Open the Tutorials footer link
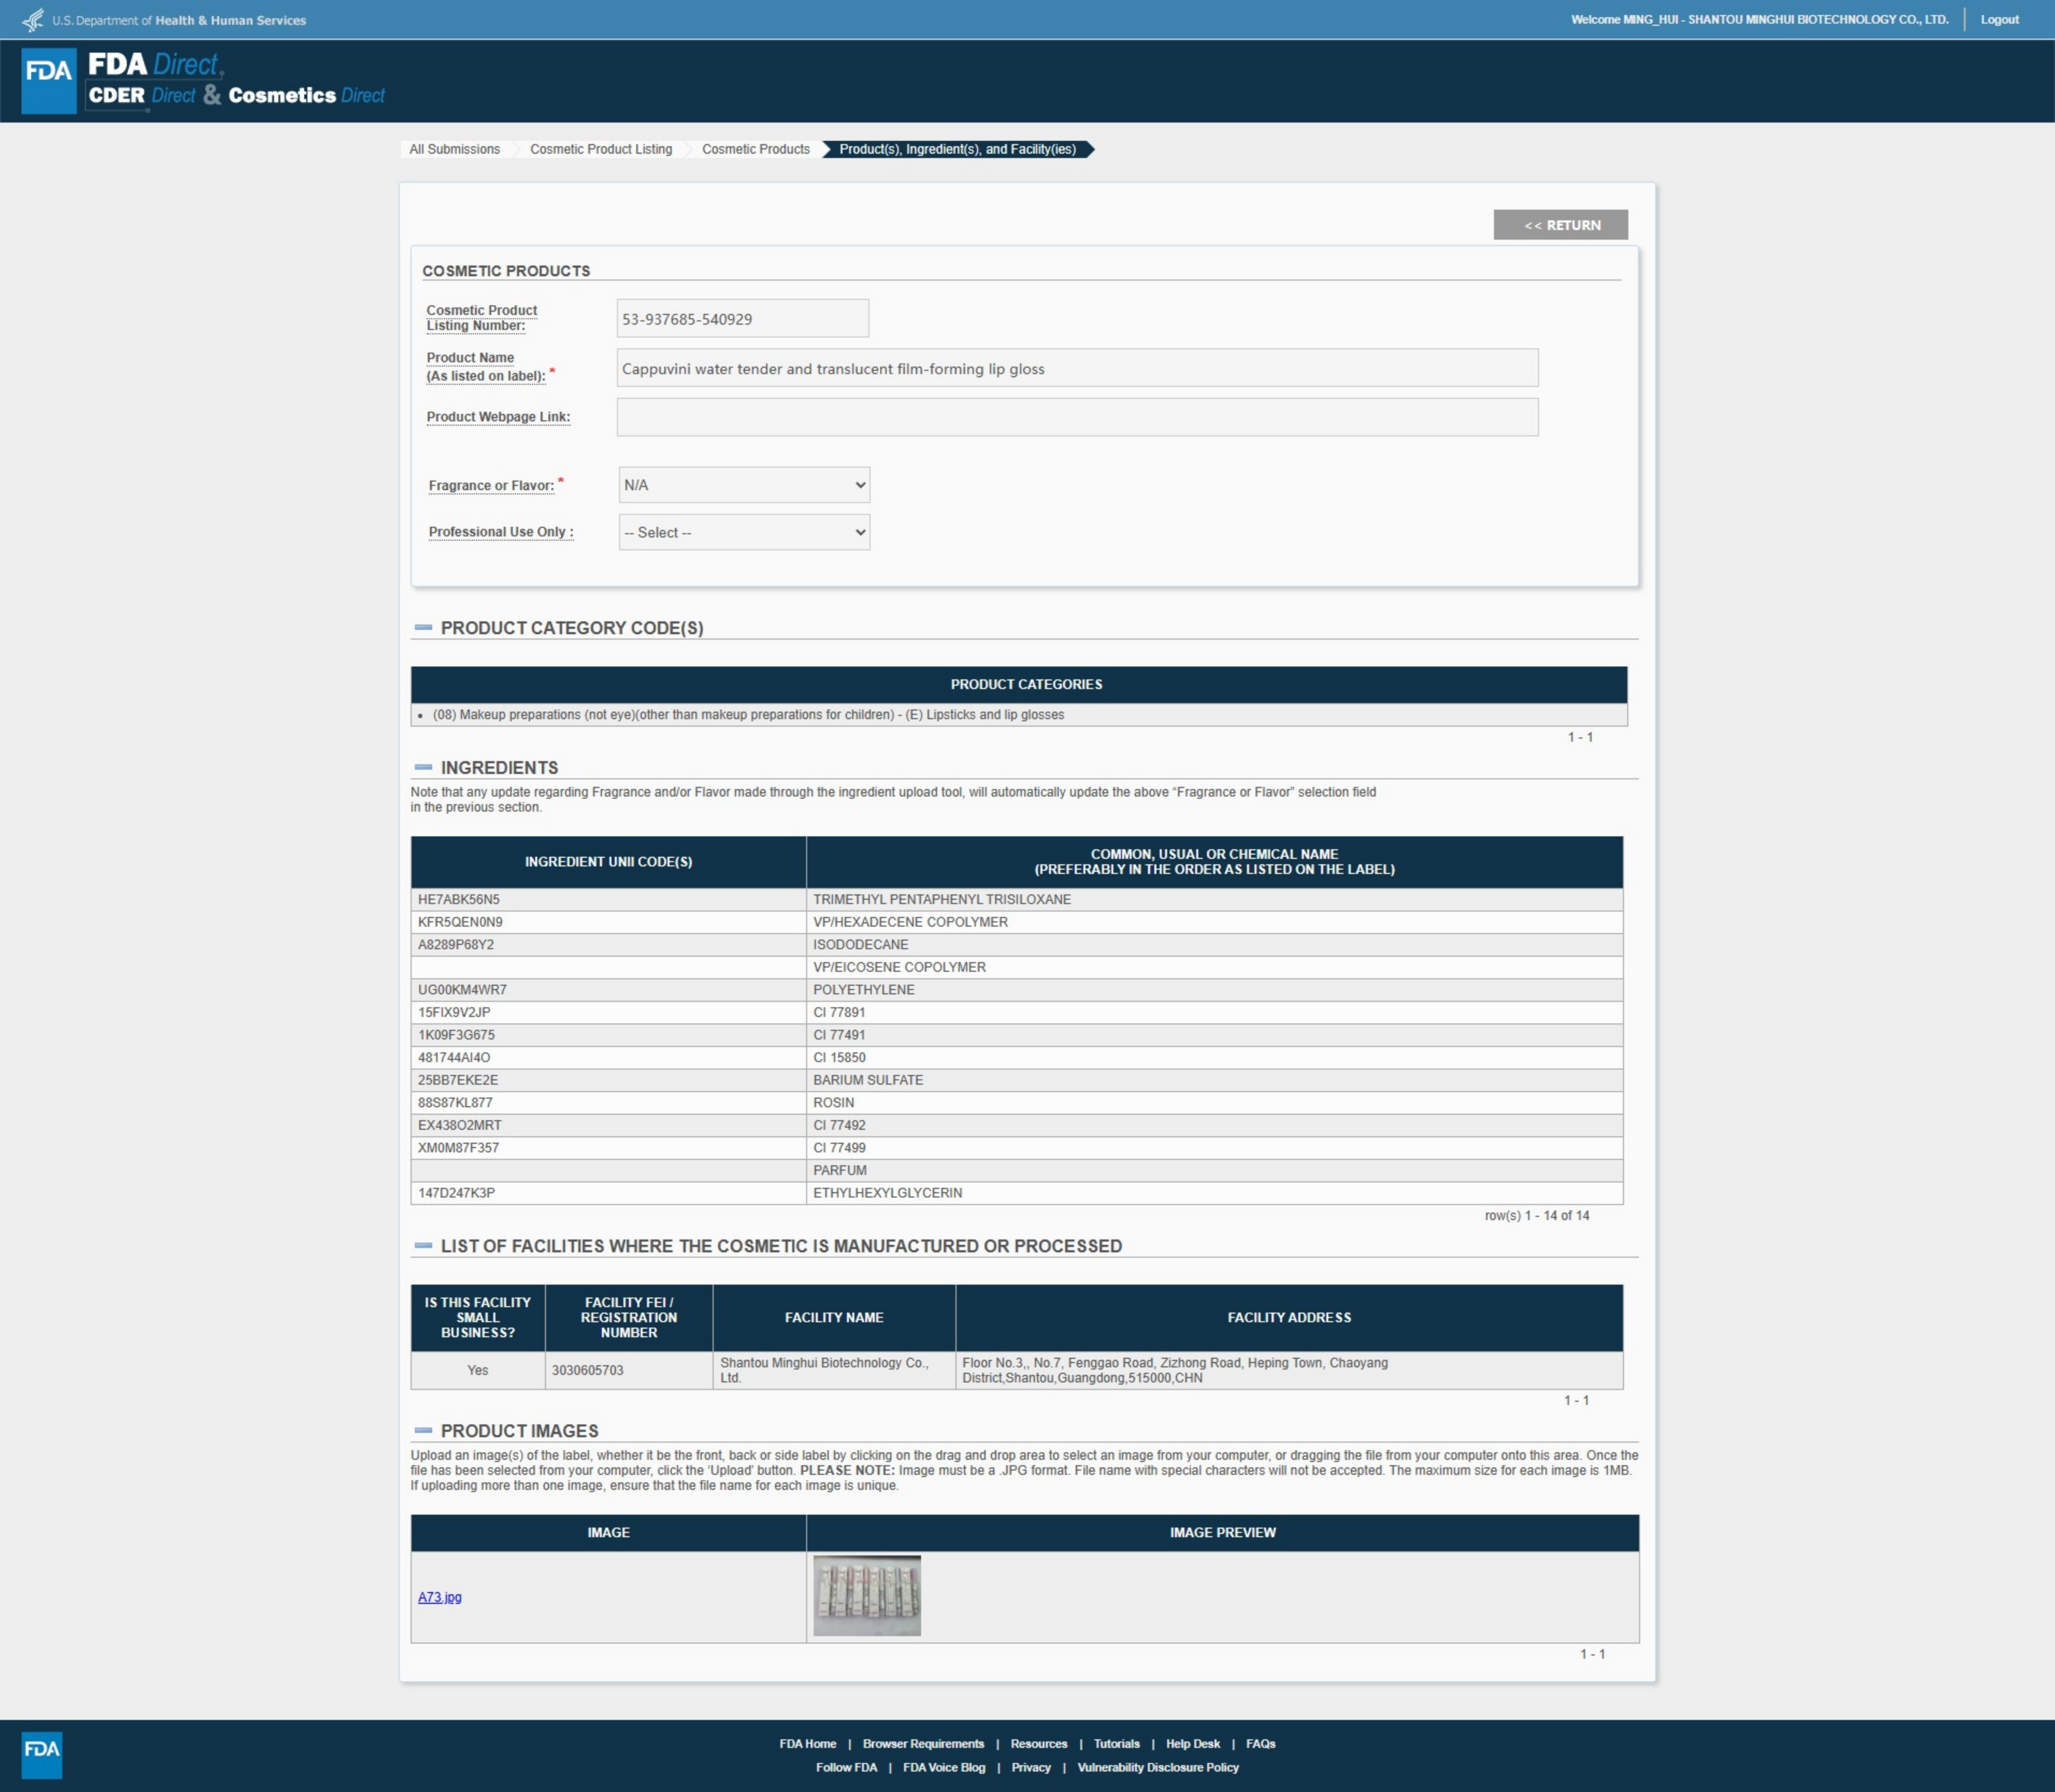Viewport: 2055px width, 1792px height. coord(1116,1743)
